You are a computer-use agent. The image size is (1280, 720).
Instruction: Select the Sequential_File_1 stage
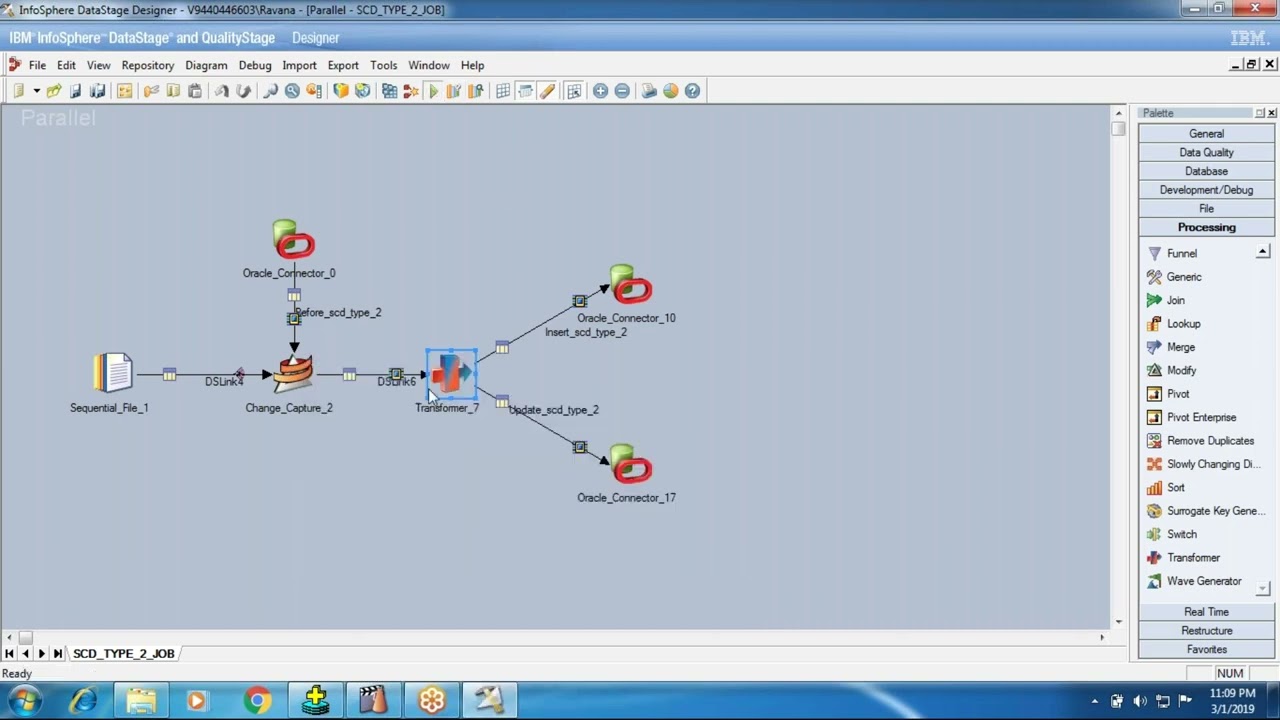[113, 373]
